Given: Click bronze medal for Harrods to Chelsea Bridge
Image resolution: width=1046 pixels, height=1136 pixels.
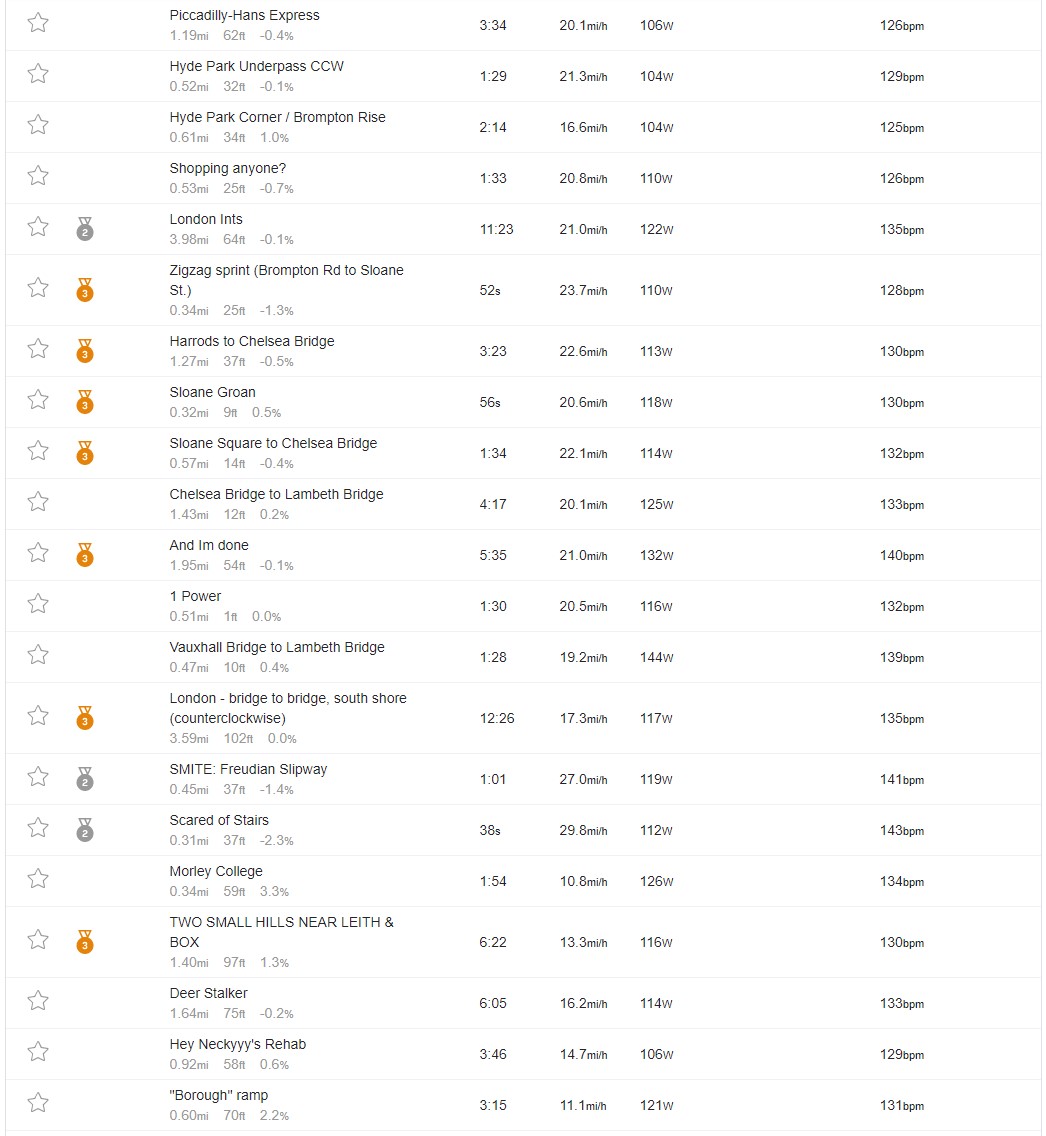Looking at the screenshot, I should [x=85, y=351].
